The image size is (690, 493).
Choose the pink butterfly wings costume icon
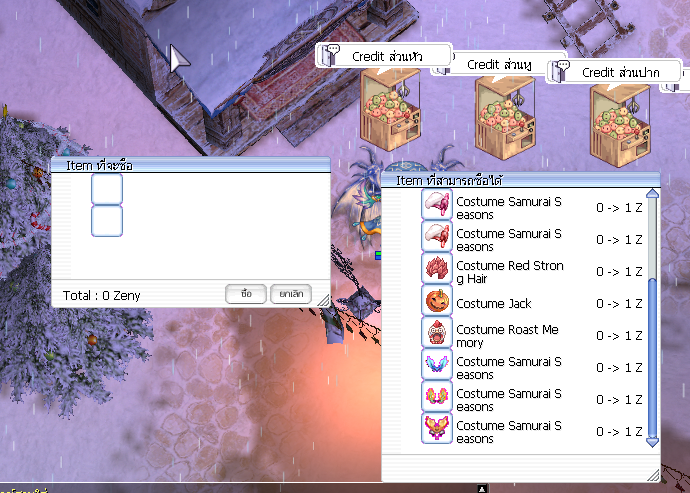pyautogui.click(x=437, y=399)
